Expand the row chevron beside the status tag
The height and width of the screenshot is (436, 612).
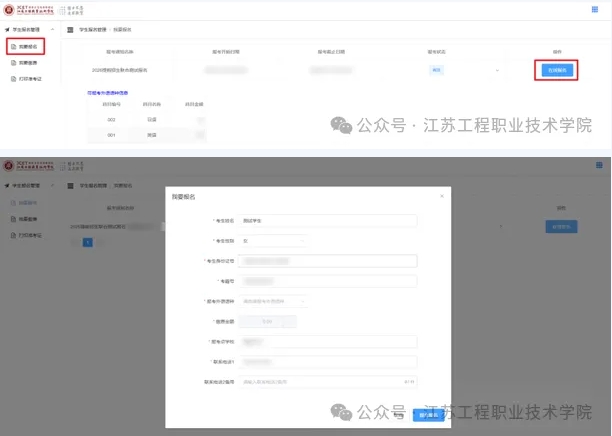coord(497,70)
